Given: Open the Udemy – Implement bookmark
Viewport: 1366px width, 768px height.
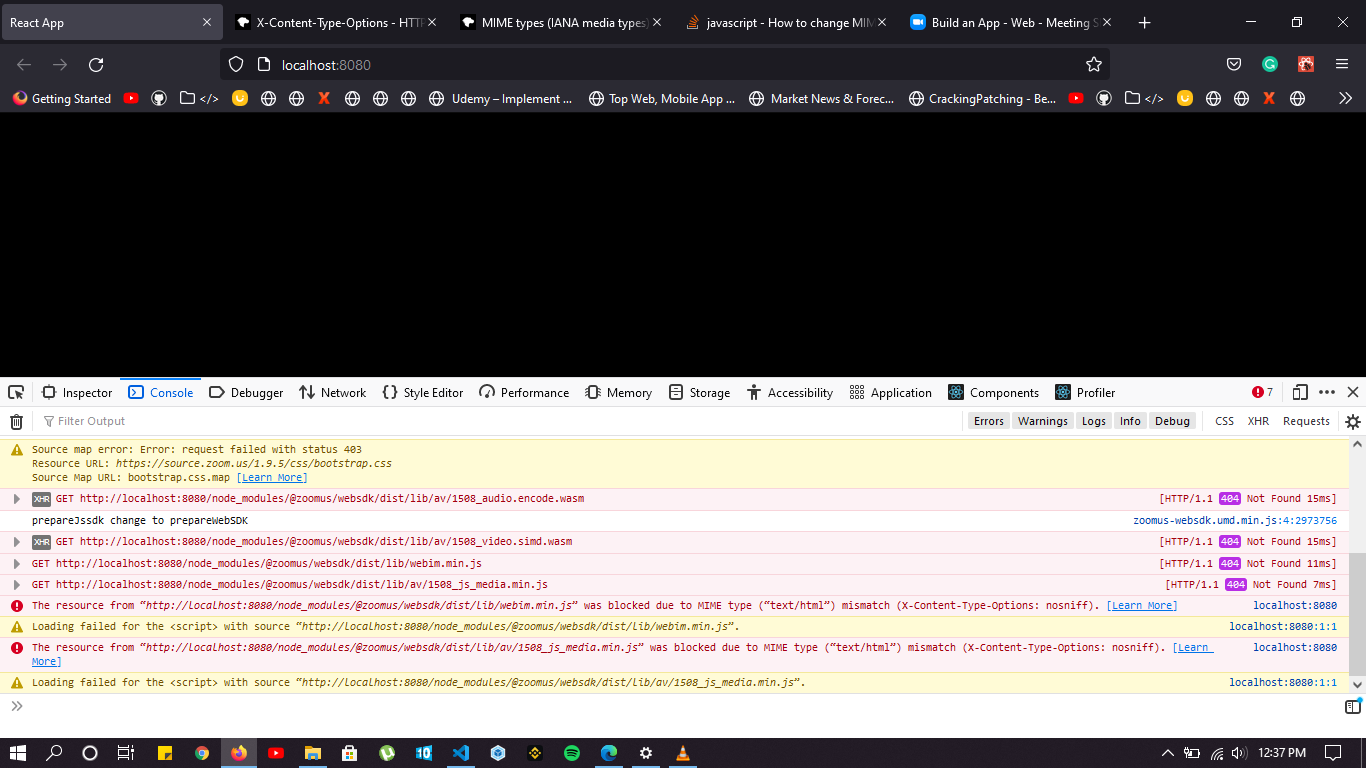Looking at the screenshot, I should (x=501, y=98).
